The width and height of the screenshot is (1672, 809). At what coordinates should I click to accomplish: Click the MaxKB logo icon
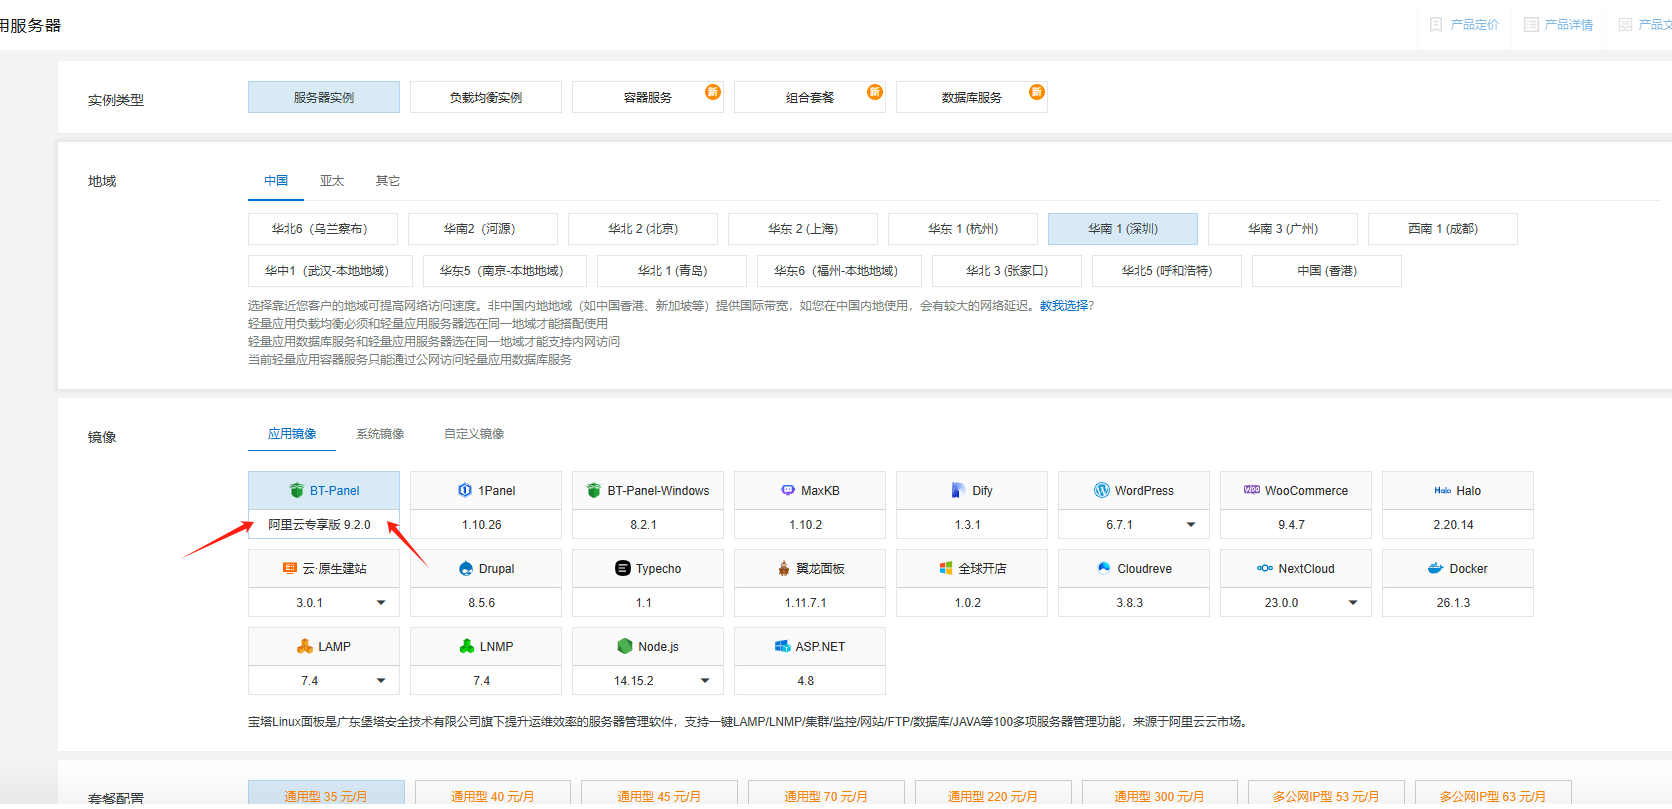pyautogui.click(x=788, y=491)
